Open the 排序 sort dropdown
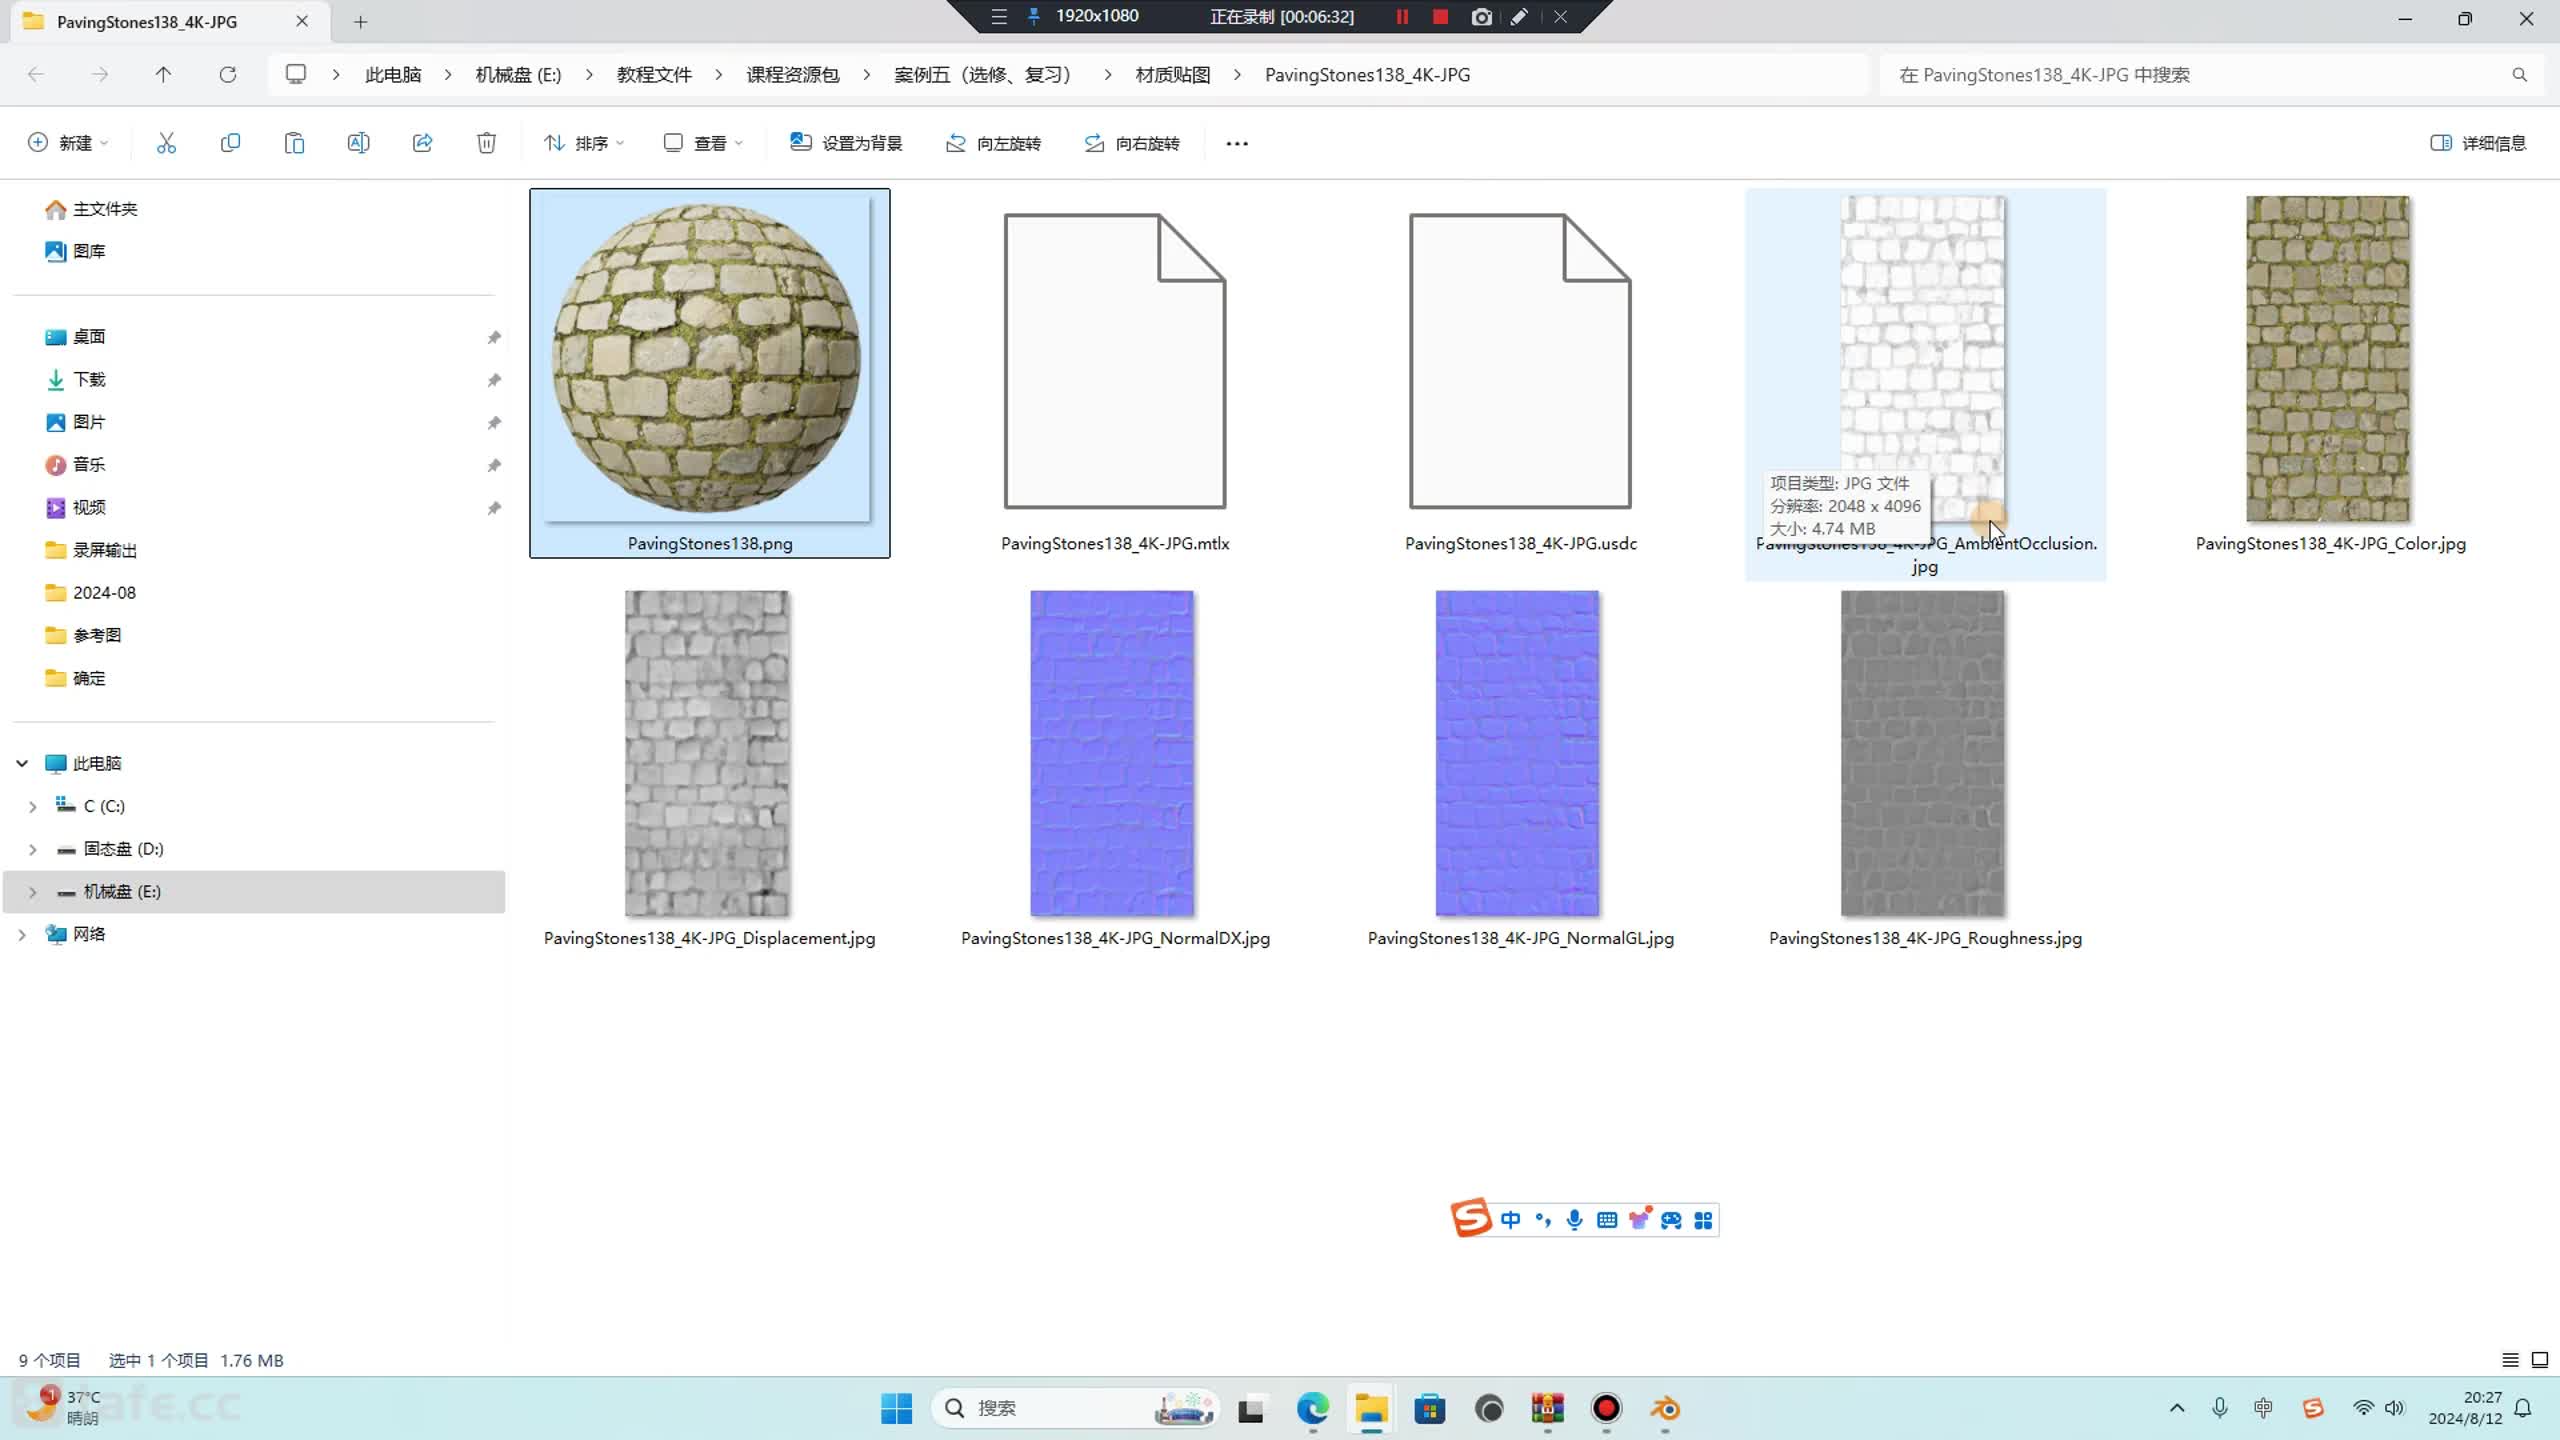Image resolution: width=2560 pixels, height=1440 pixels. coord(584,143)
